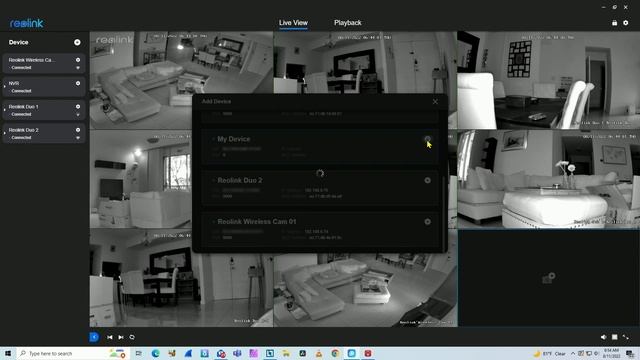The height and width of the screenshot is (360, 640).
Task: Toggle the volume speaker icon
Action: click(603, 337)
